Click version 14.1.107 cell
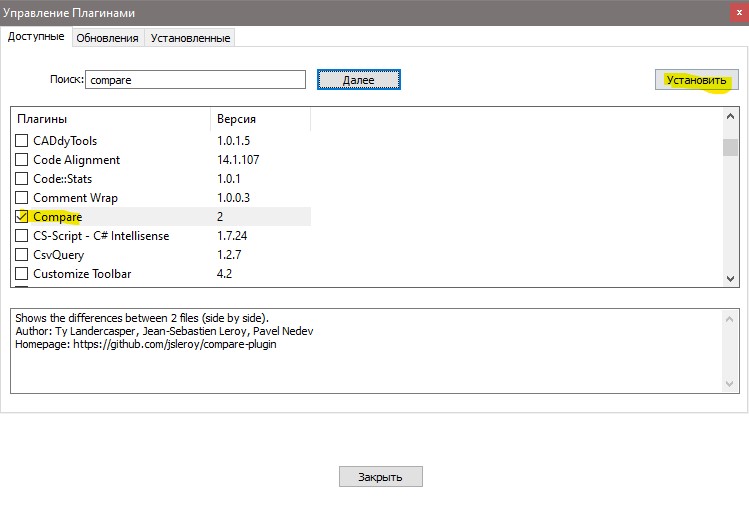 click(238, 160)
